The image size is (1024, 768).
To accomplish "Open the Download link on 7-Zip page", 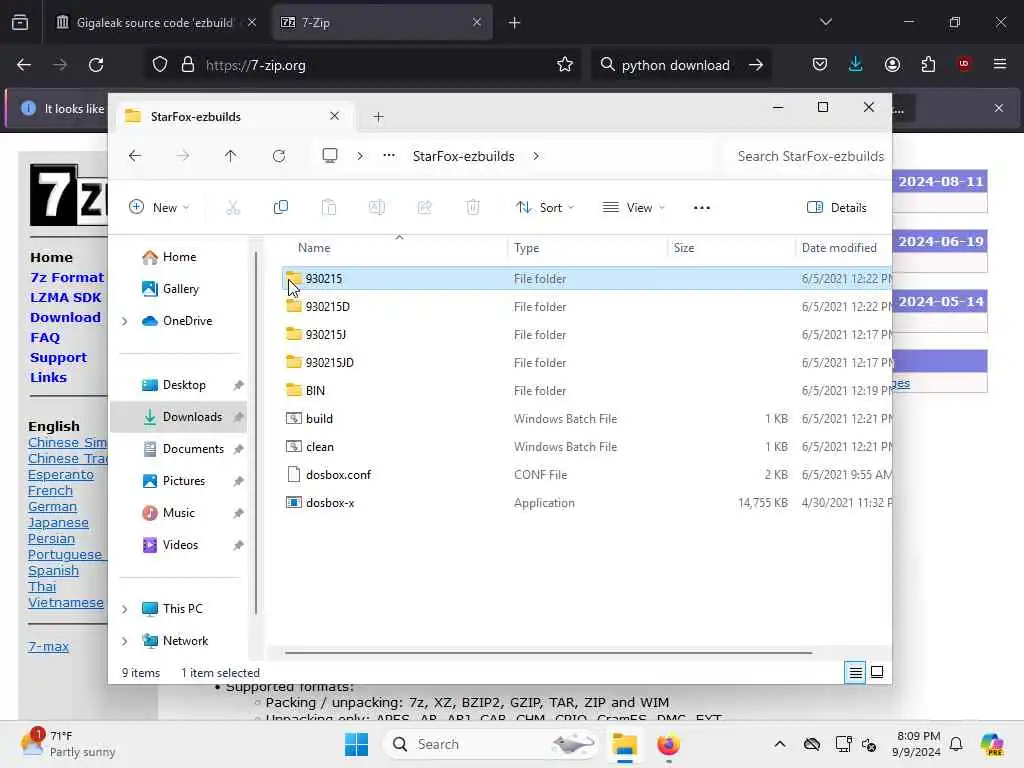I will [x=65, y=317].
